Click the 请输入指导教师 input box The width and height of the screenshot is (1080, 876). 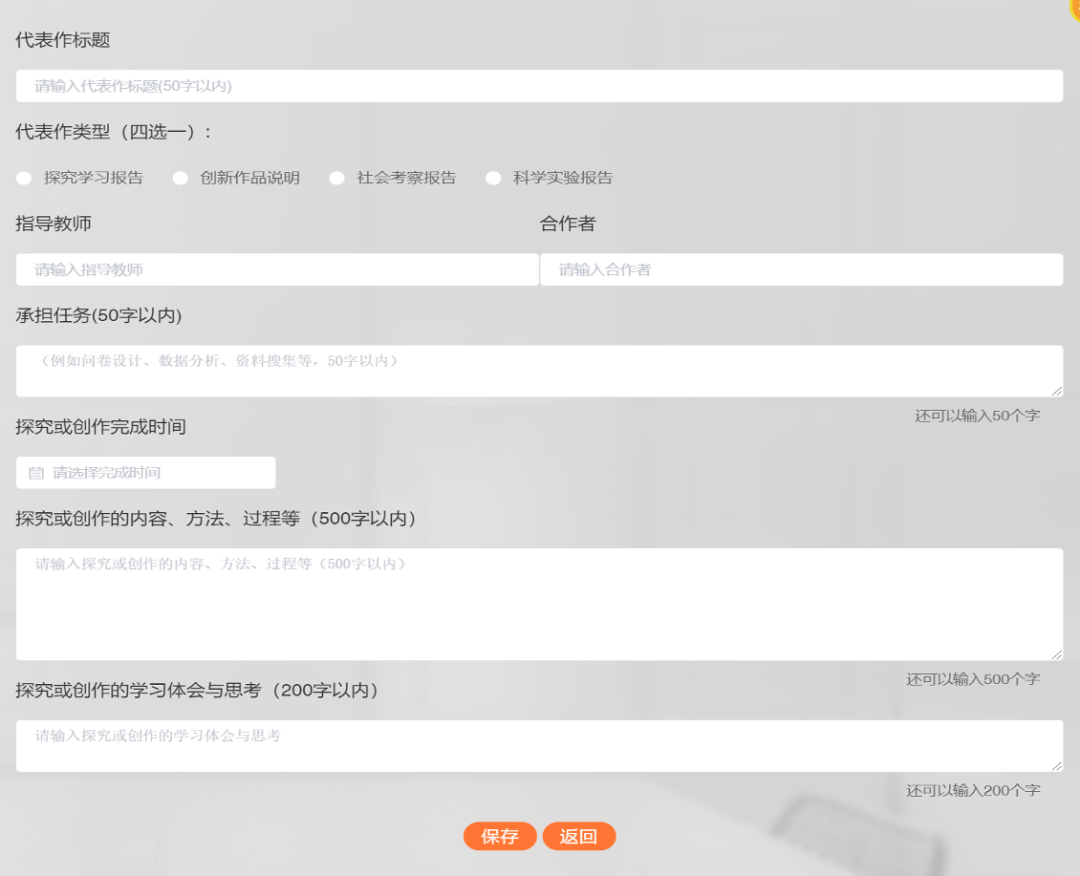point(277,270)
